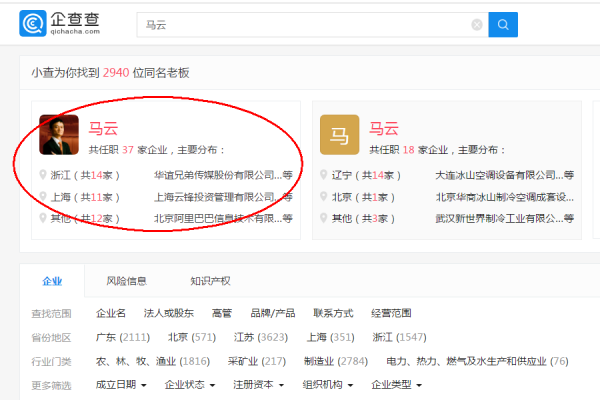This screenshot has height=400, width=600.
Task: Click the 2940 同名老板 result count
Action: click(116, 73)
